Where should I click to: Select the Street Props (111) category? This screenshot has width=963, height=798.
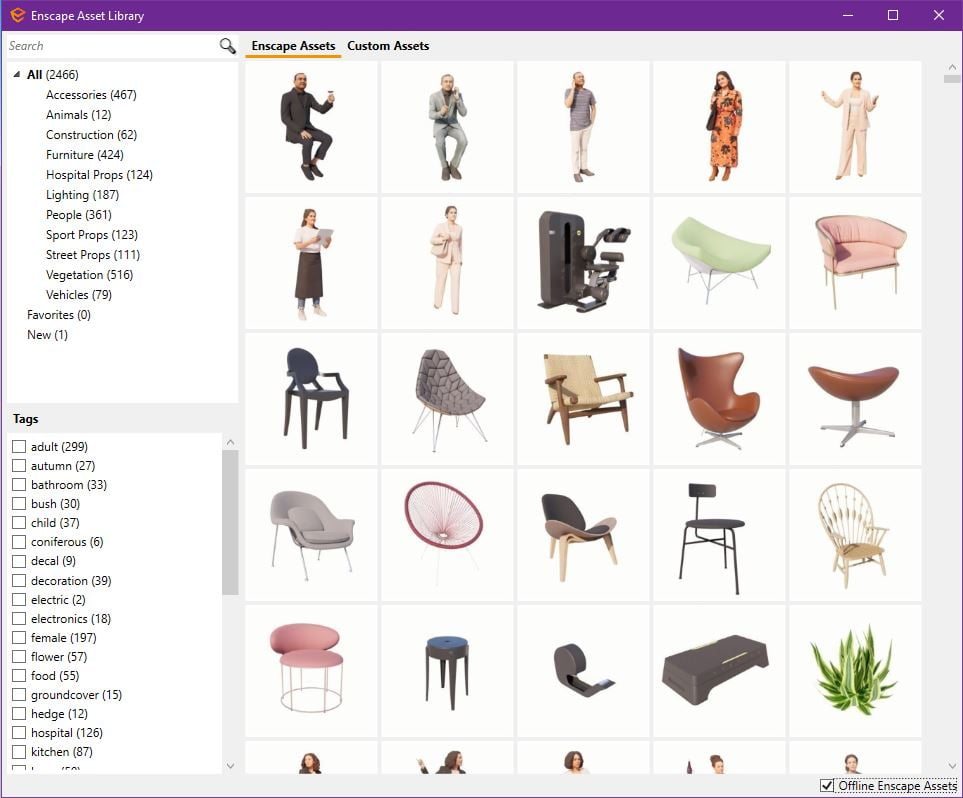93,255
